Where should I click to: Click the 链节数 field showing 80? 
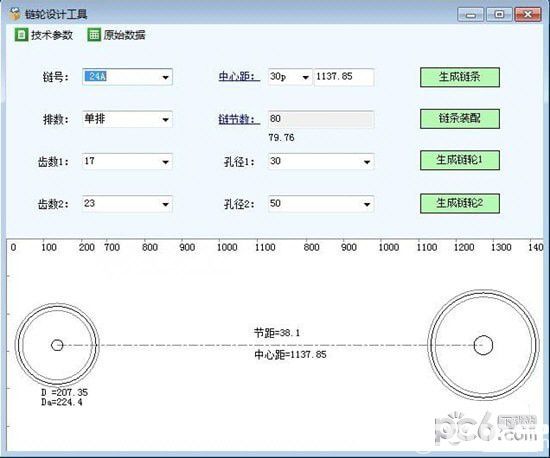pyautogui.click(x=321, y=119)
